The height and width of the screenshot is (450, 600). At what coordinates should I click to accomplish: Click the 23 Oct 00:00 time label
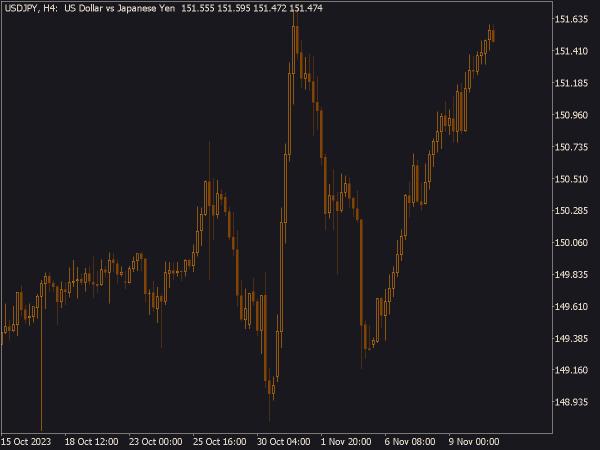coord(155,442)
